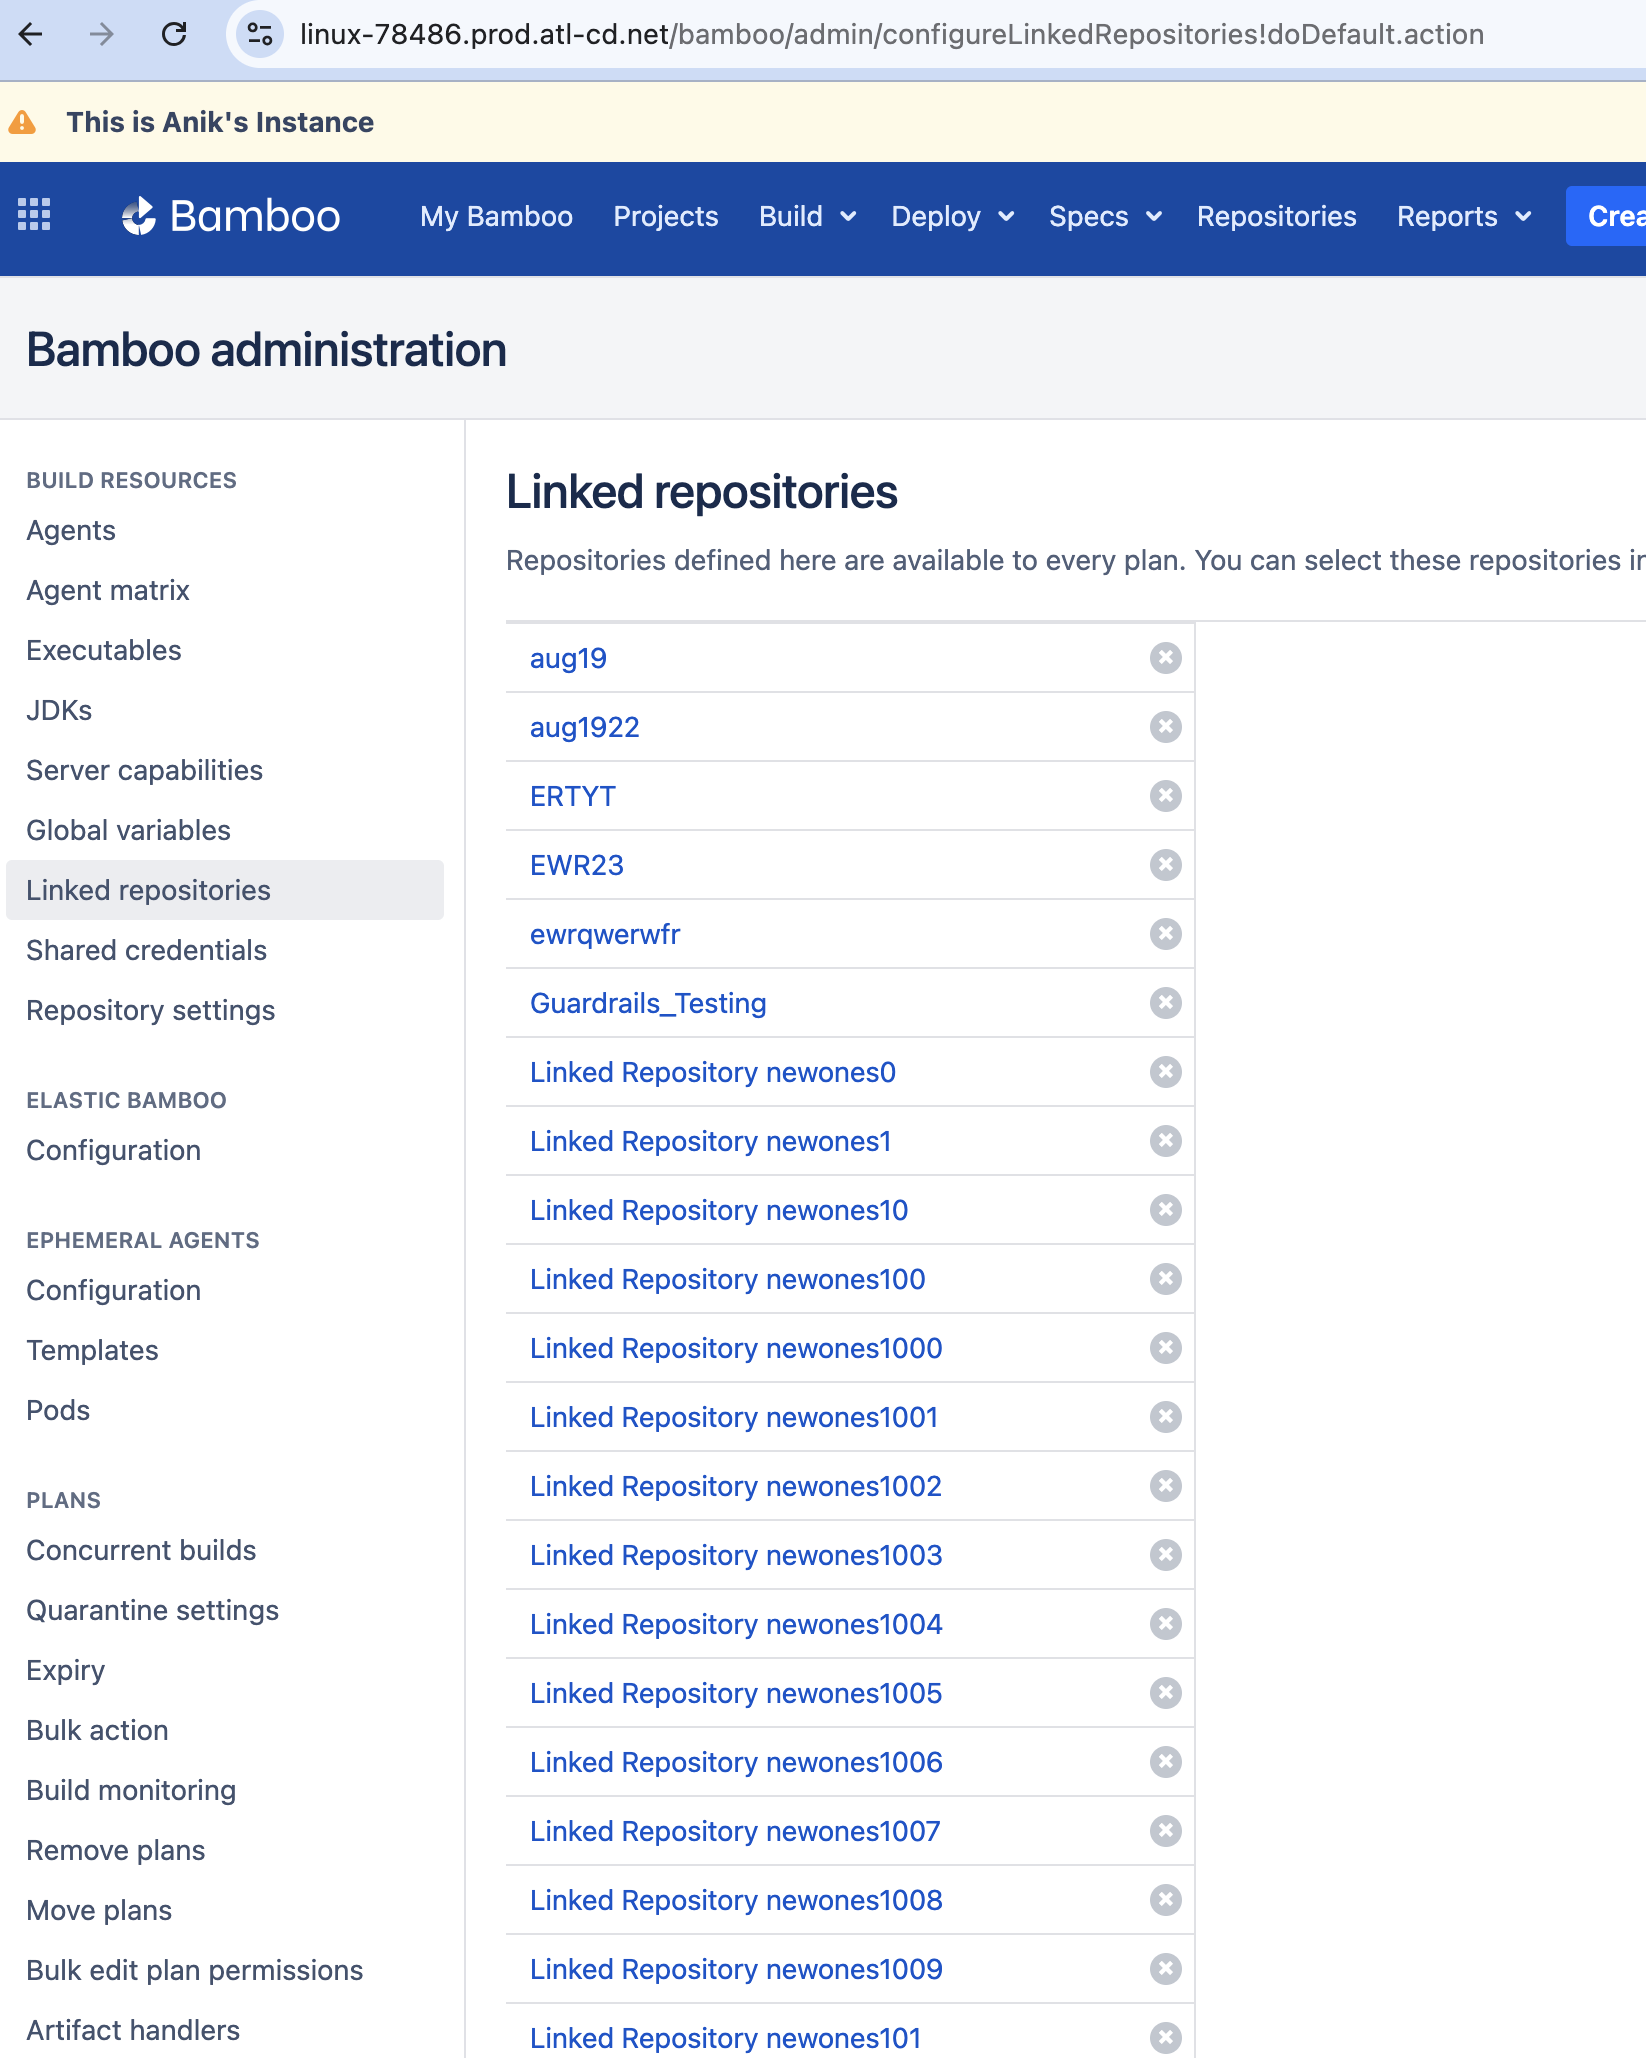Expand the Deploy dropdown menu
The width and height of the screenshot is (1646, 2058).
[953, 216]
